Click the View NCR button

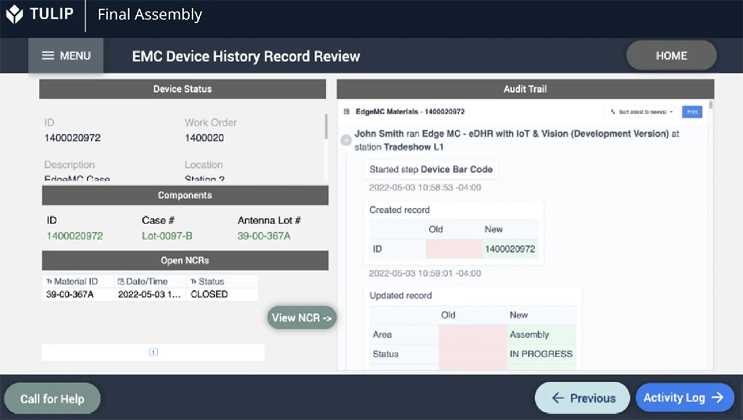point(302,318)
